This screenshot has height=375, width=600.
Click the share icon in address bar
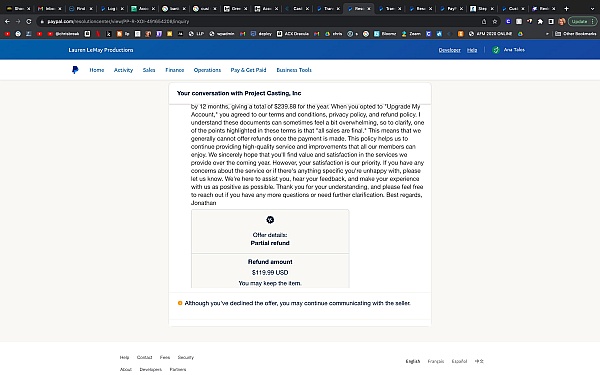pos(484,21)
